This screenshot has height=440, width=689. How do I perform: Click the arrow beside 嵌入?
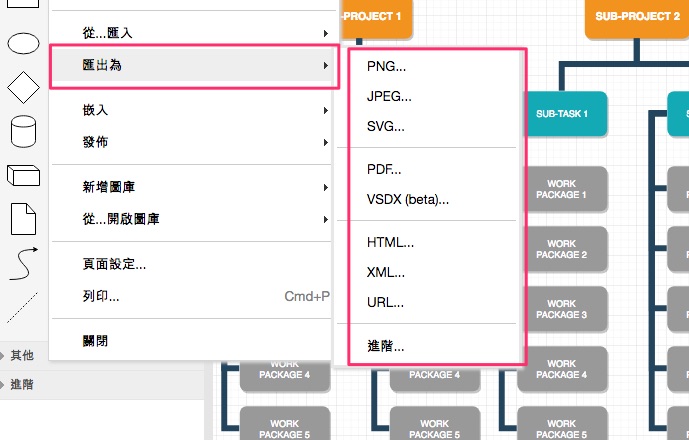326,110
